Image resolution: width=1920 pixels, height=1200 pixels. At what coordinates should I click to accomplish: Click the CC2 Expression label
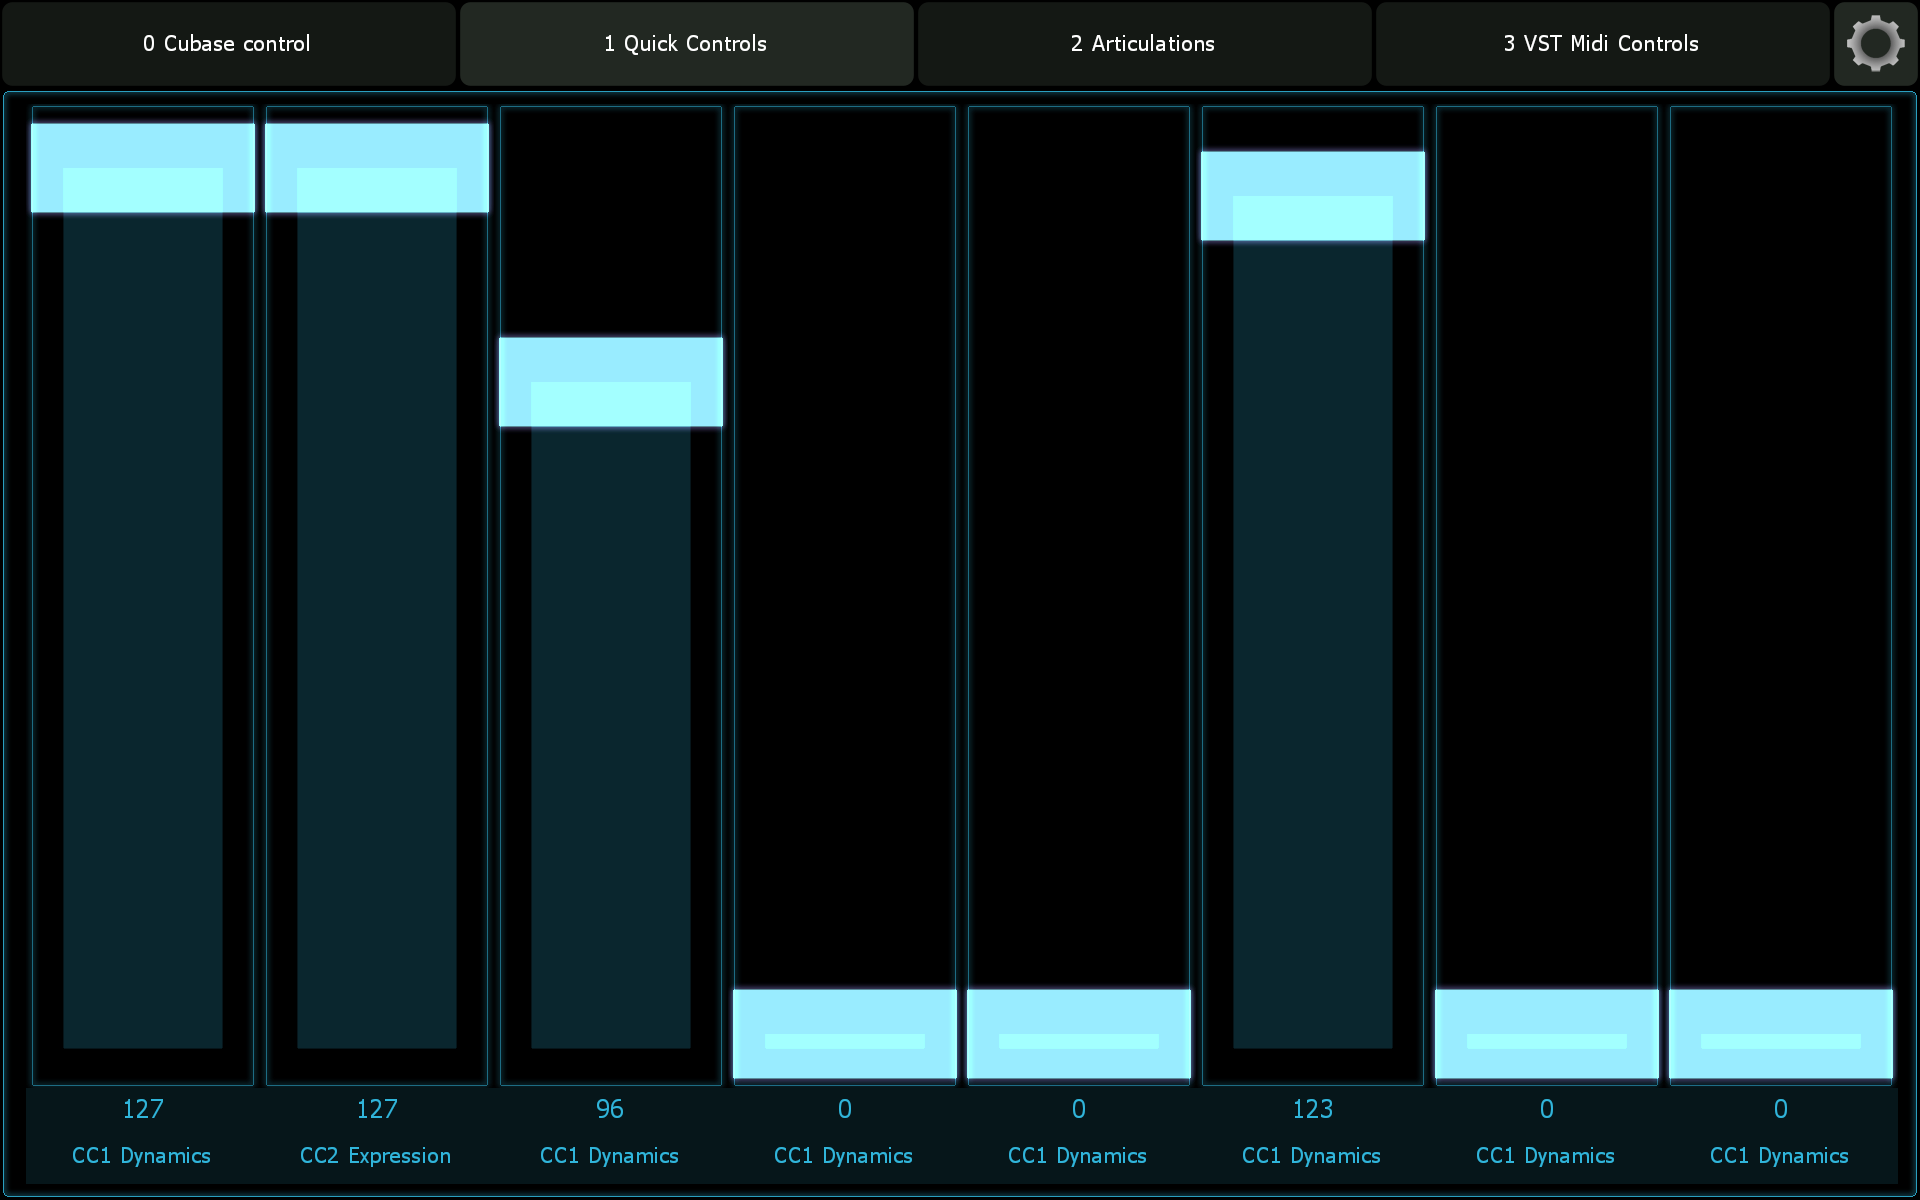(x=376, y=1156)
